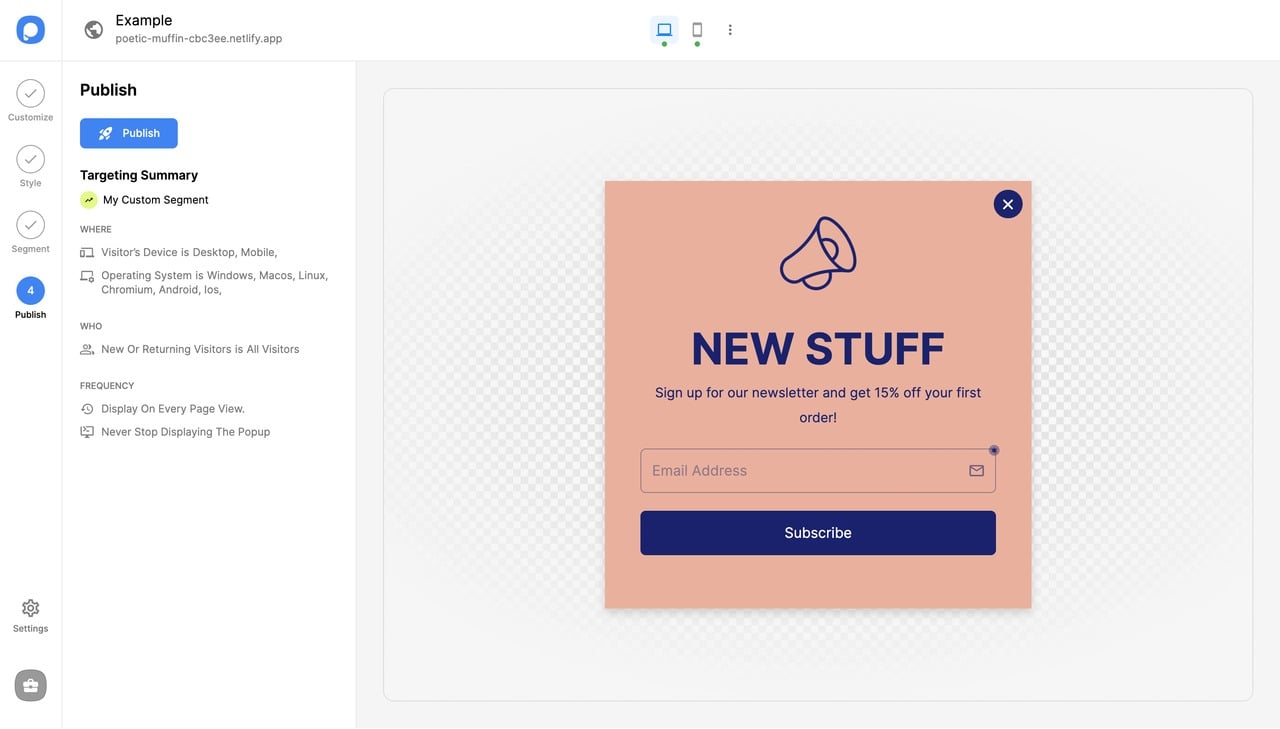1280x729 pixels.
Task: Select the Publish step numbered 4
Action: [30, 292]
